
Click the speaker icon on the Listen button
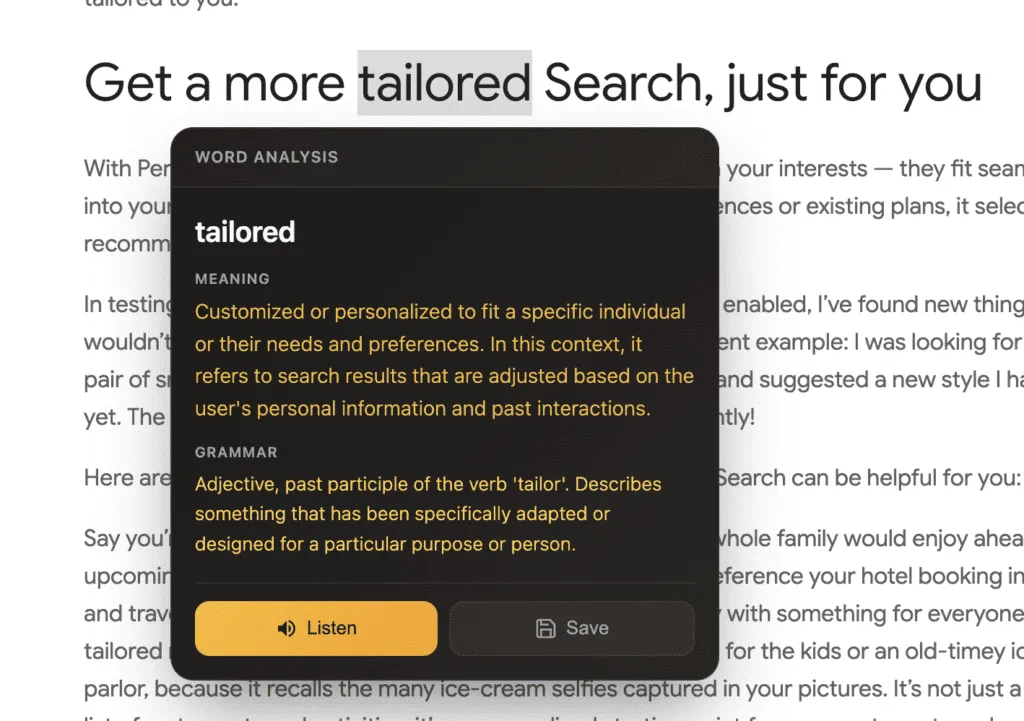point(287,629)
